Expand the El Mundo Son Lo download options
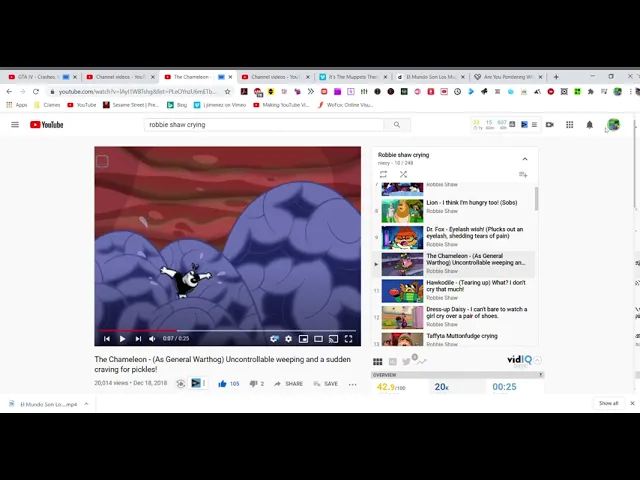 (86, 404)
